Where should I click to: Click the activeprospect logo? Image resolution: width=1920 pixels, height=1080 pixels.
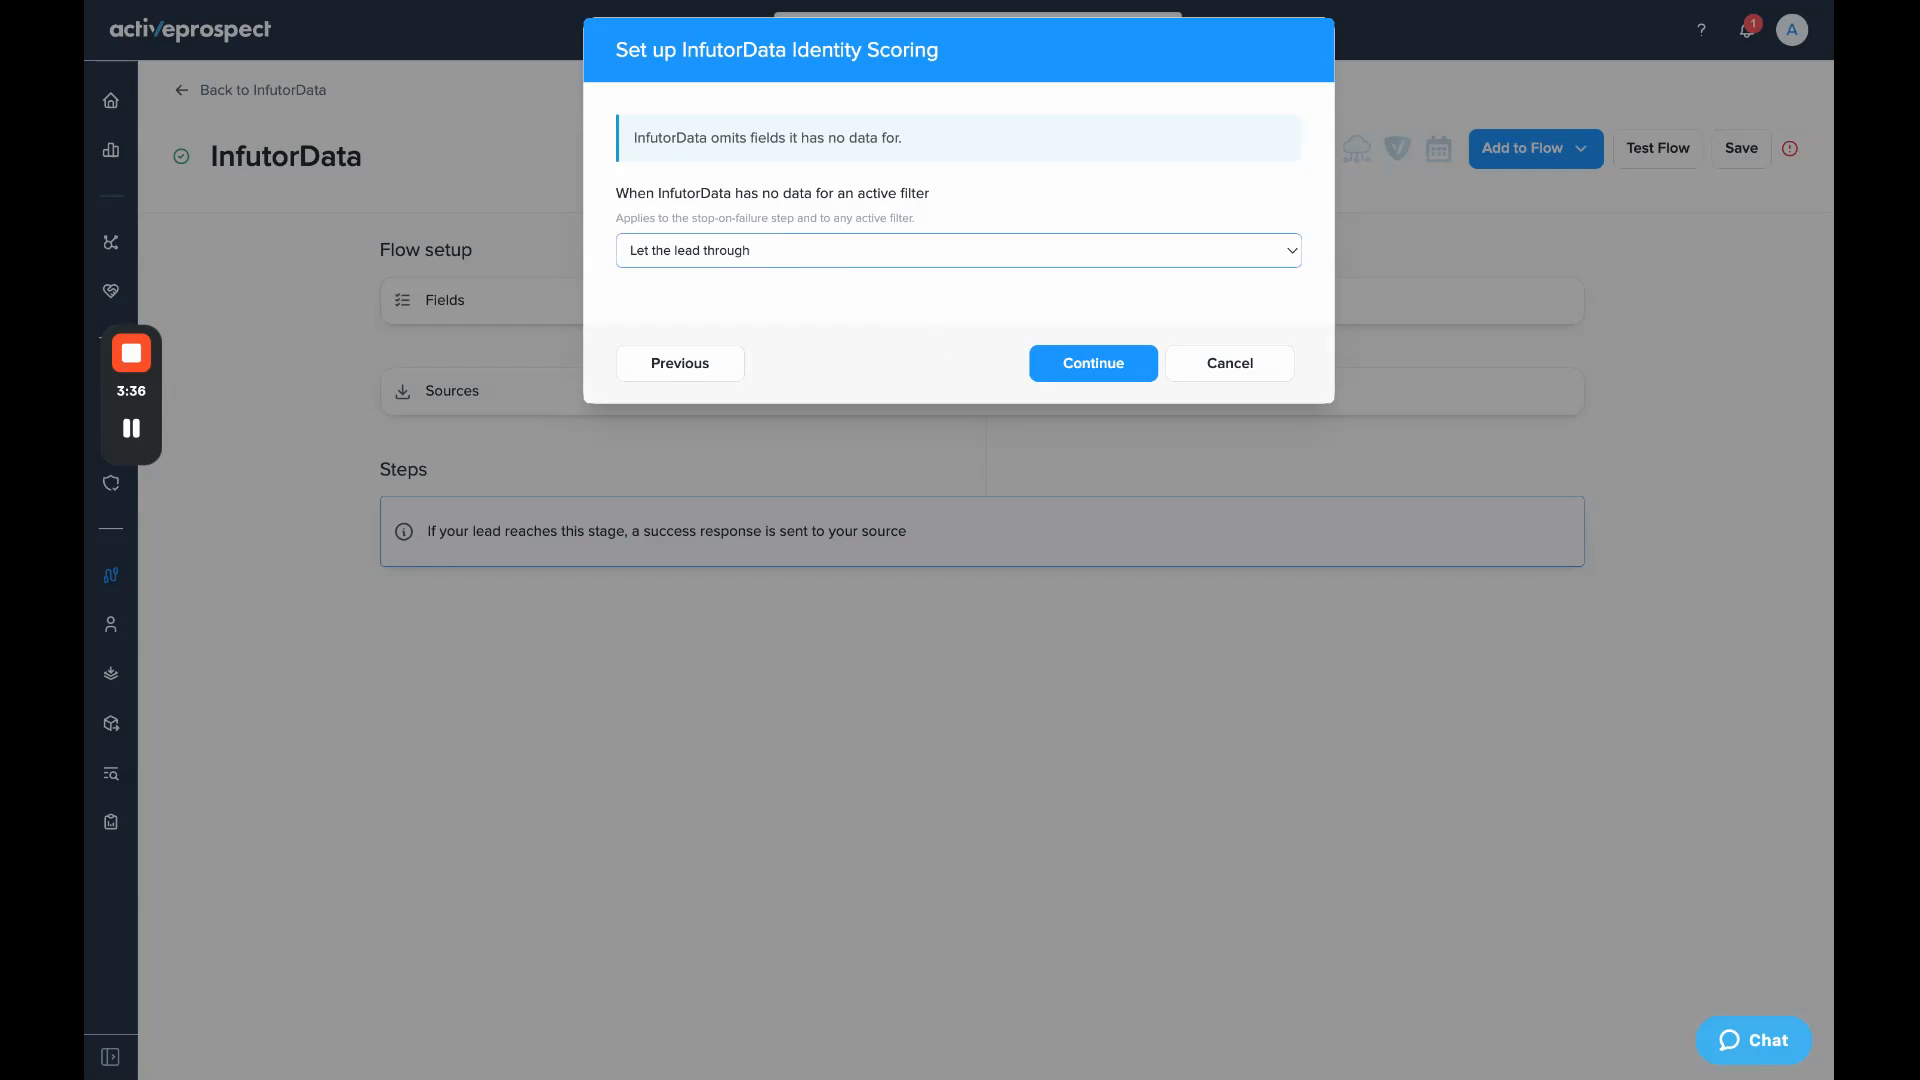(190, 30)
